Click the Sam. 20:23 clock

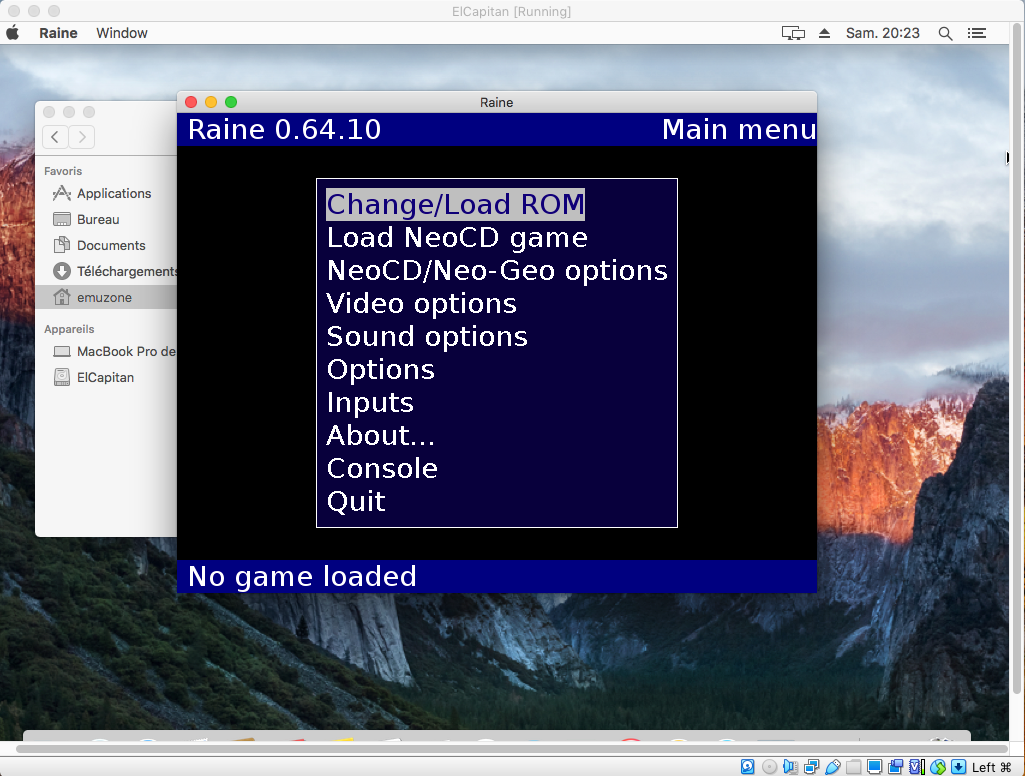click(882, 33)
